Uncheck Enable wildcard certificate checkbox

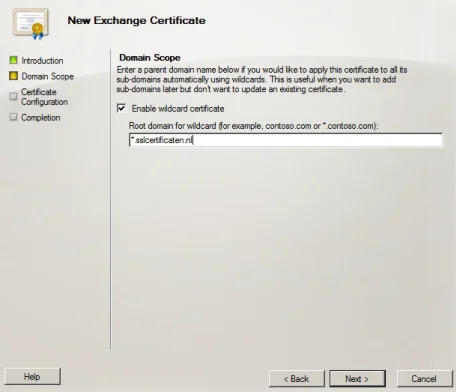[x=121, y=108]
